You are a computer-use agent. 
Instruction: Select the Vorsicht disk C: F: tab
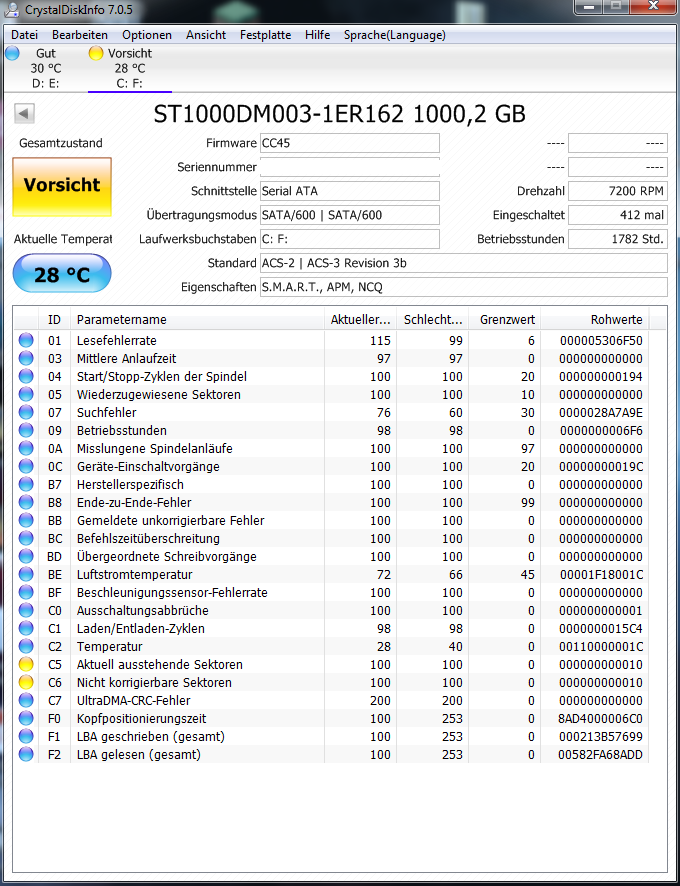coord(129,68)
